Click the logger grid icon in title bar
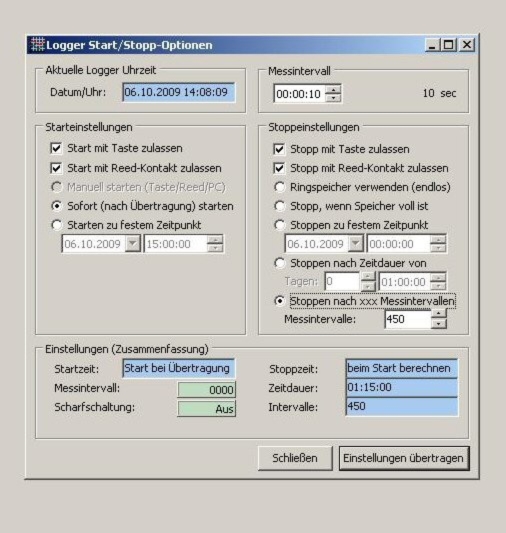Screen dimensions: 506x533 click(37, 45)
